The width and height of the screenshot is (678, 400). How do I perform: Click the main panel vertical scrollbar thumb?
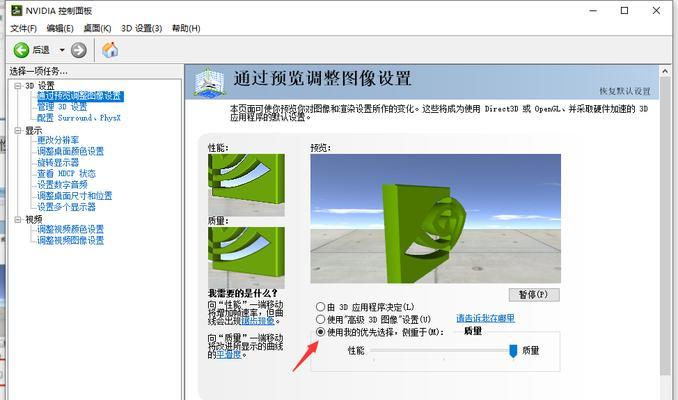pyautogui.click(x=665, y=226)
